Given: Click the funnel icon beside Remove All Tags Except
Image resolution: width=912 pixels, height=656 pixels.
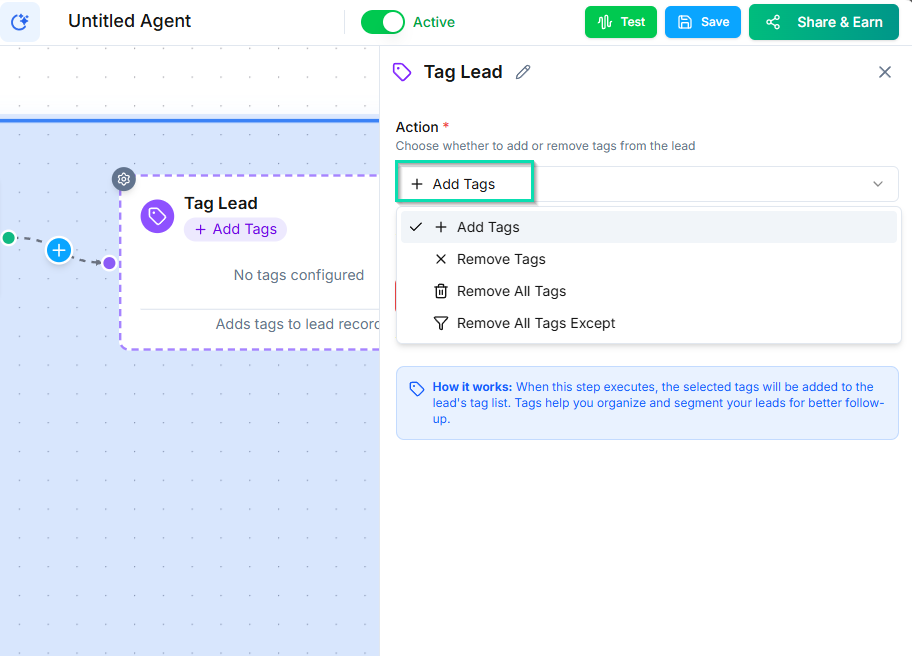Looking at the screenshot, I should [440, 323].
